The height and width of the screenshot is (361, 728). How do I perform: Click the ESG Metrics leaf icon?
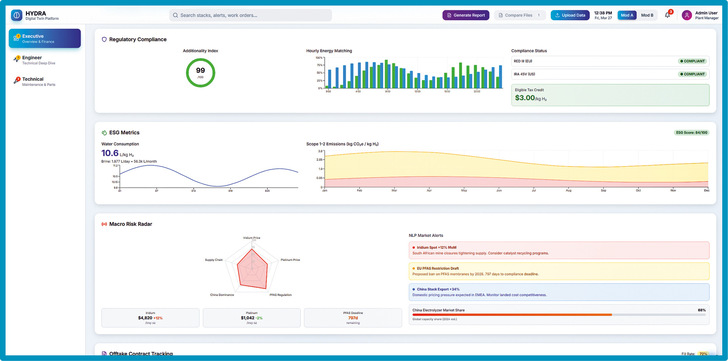coord(104,133)
